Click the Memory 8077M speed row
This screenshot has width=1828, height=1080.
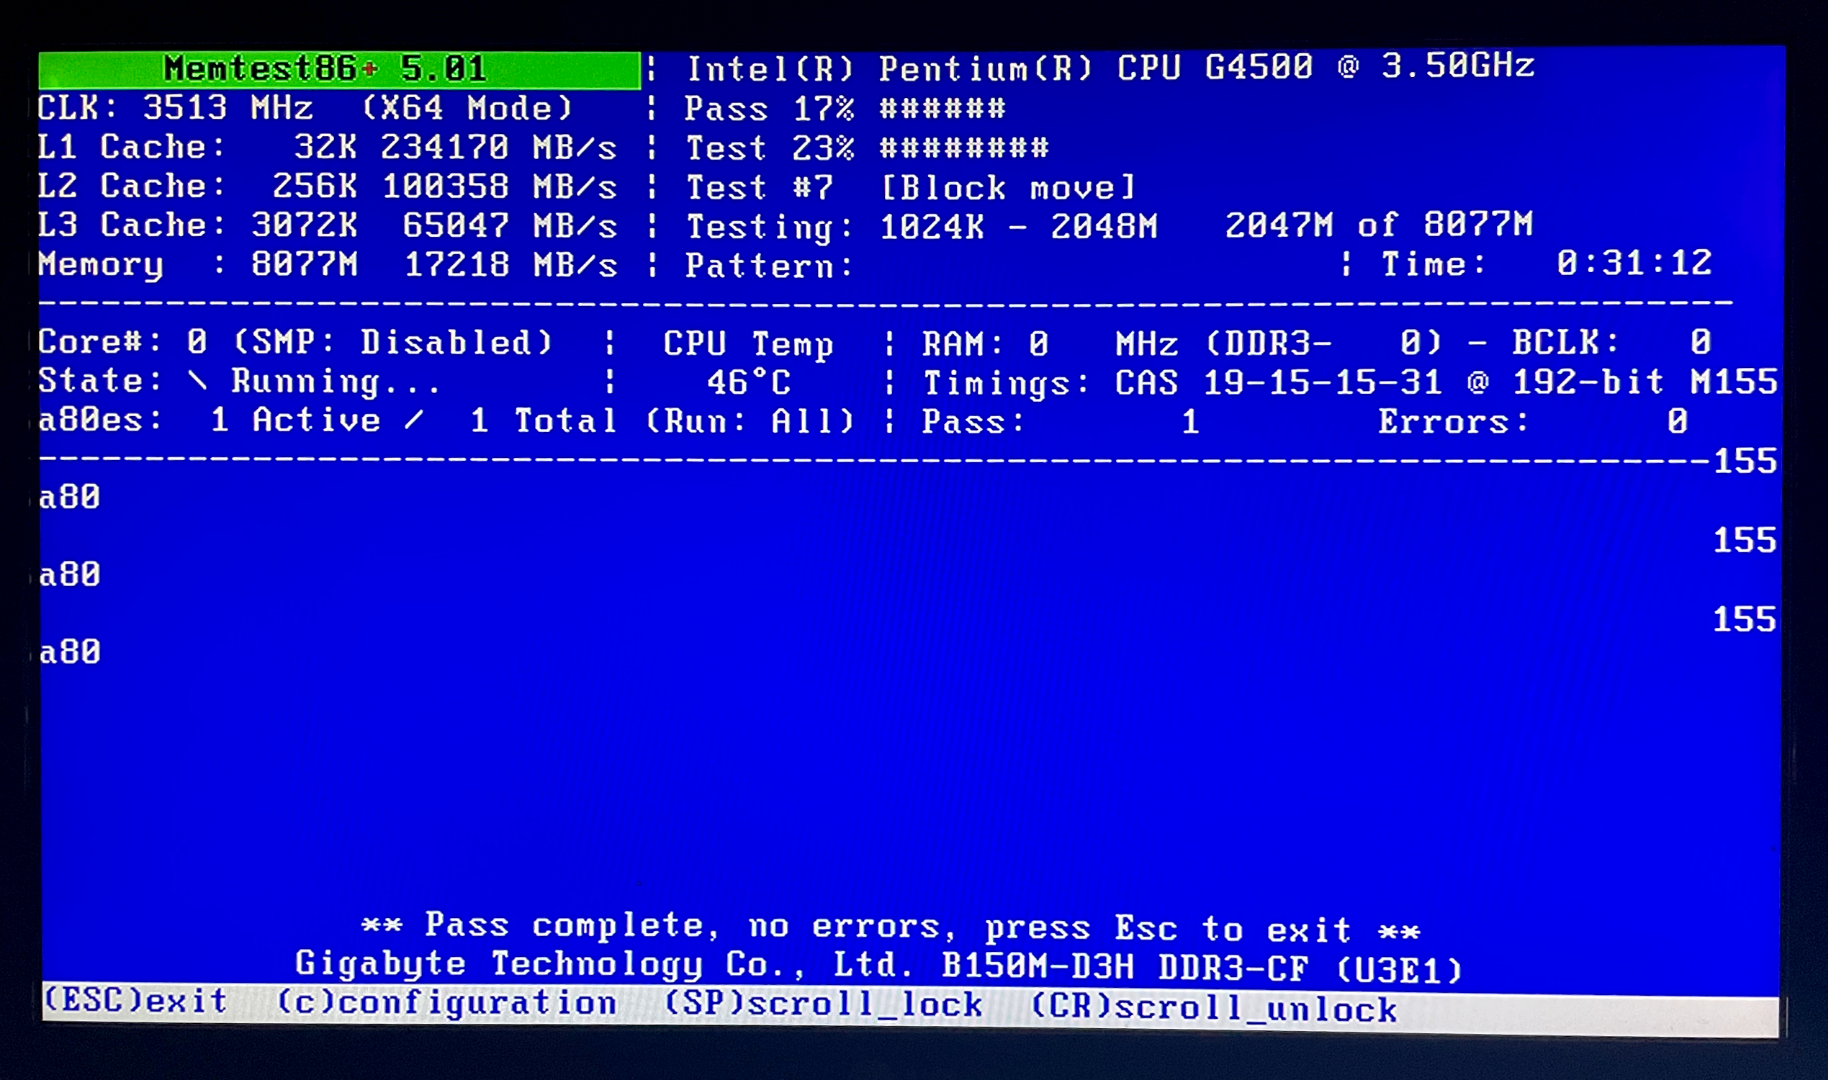[327, 265]
